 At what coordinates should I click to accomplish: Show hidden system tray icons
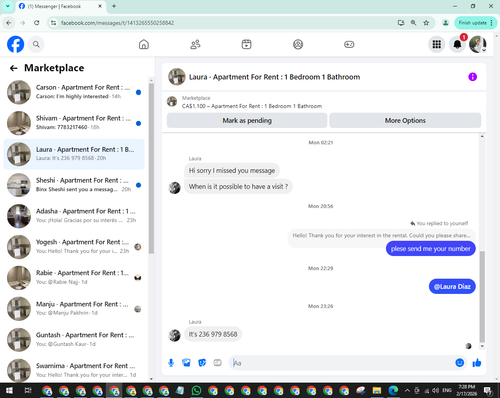407,390
